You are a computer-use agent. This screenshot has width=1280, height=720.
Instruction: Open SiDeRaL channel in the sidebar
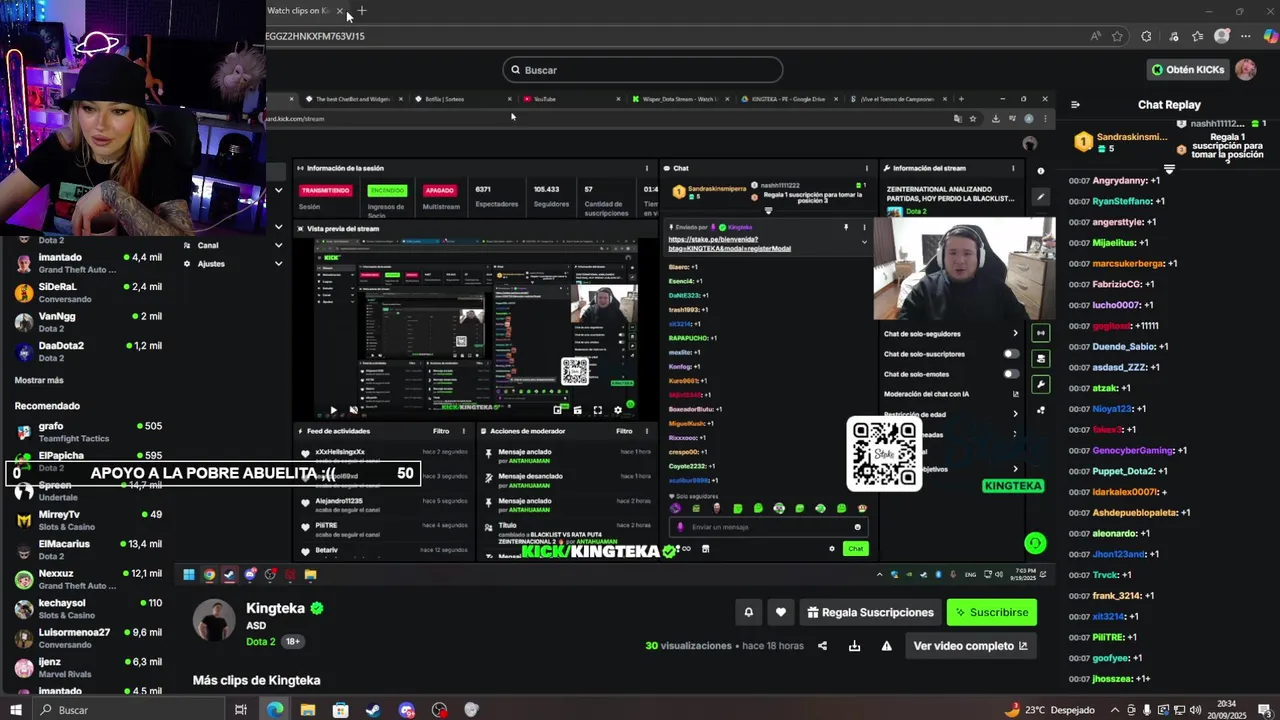[x=88, y=293]
